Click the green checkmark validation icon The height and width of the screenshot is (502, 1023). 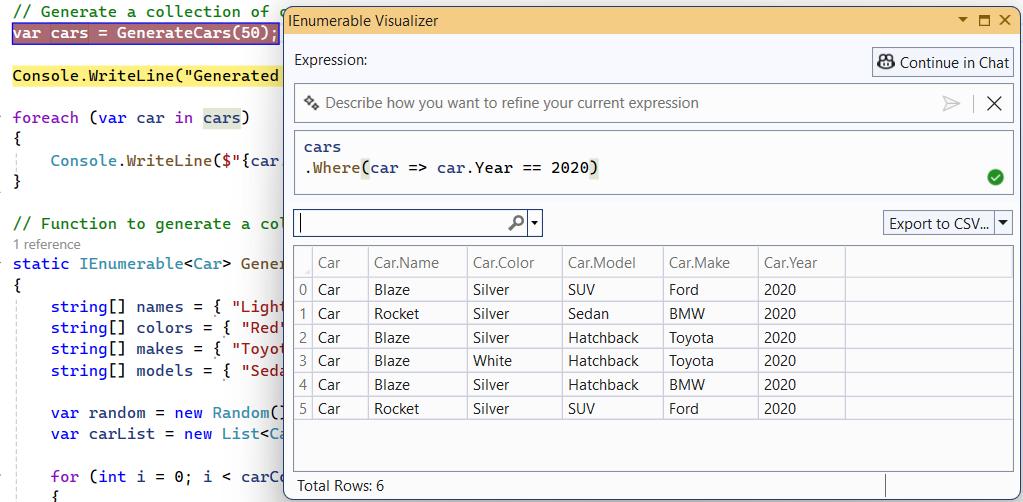coord(995,177)
